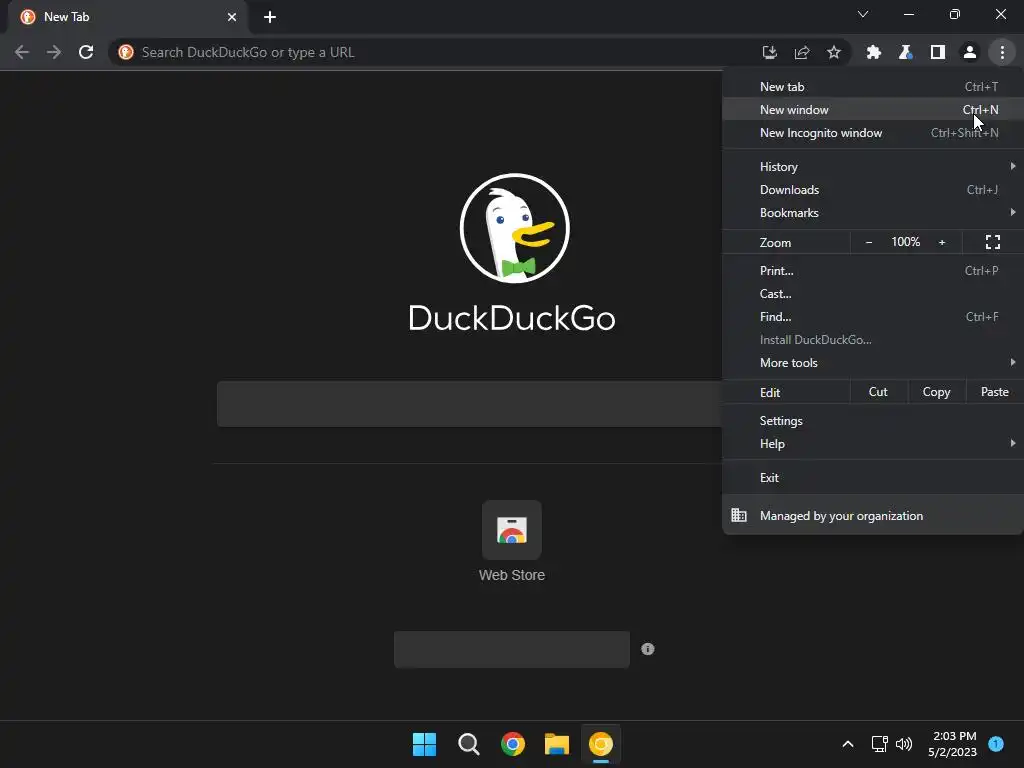Bookmark this tab with the star icon
1024x768 pixels.
[834, 52]
